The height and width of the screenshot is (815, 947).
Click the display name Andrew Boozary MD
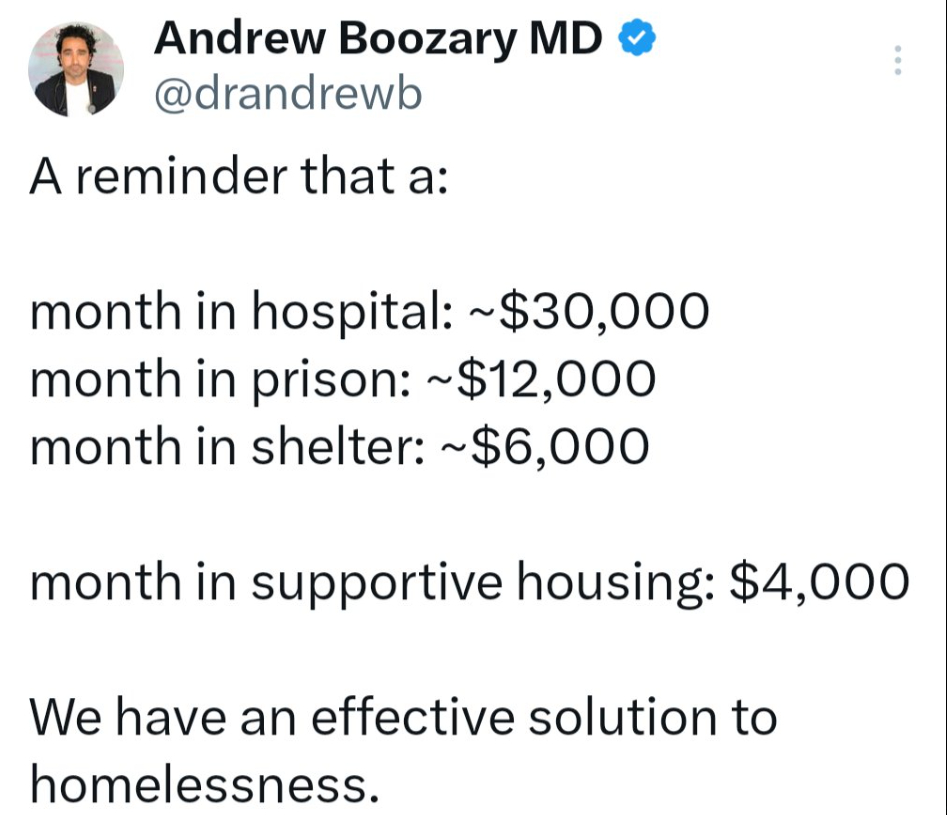coord(379,40)
